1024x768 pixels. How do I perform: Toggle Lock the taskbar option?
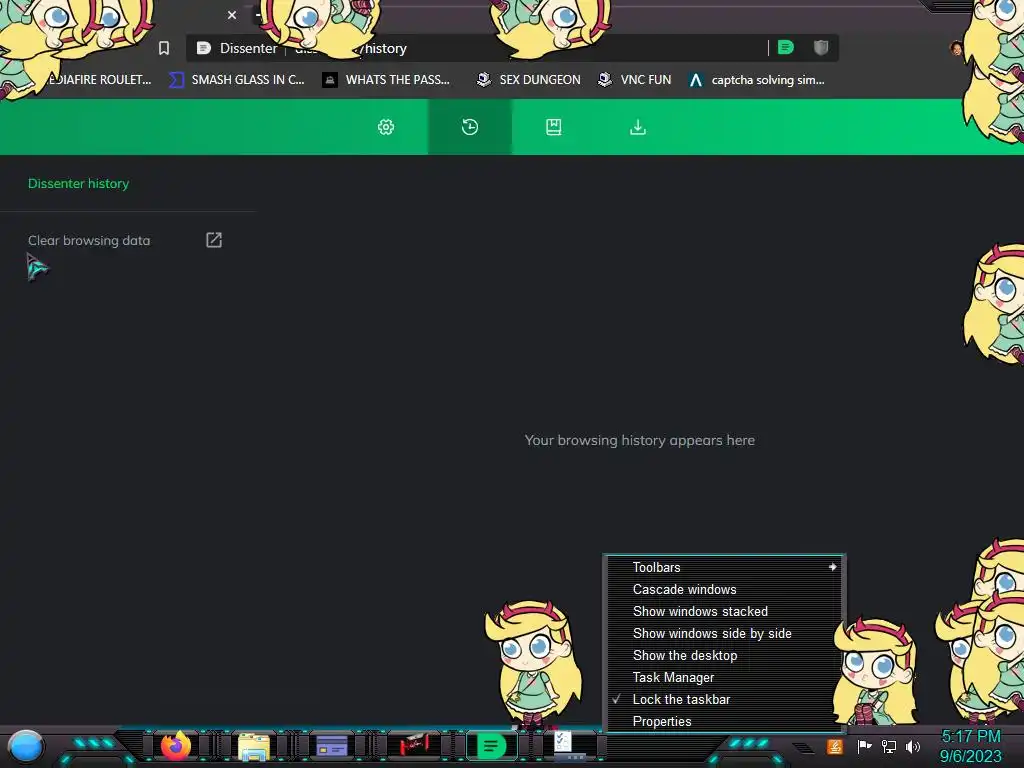coord(724,699)
